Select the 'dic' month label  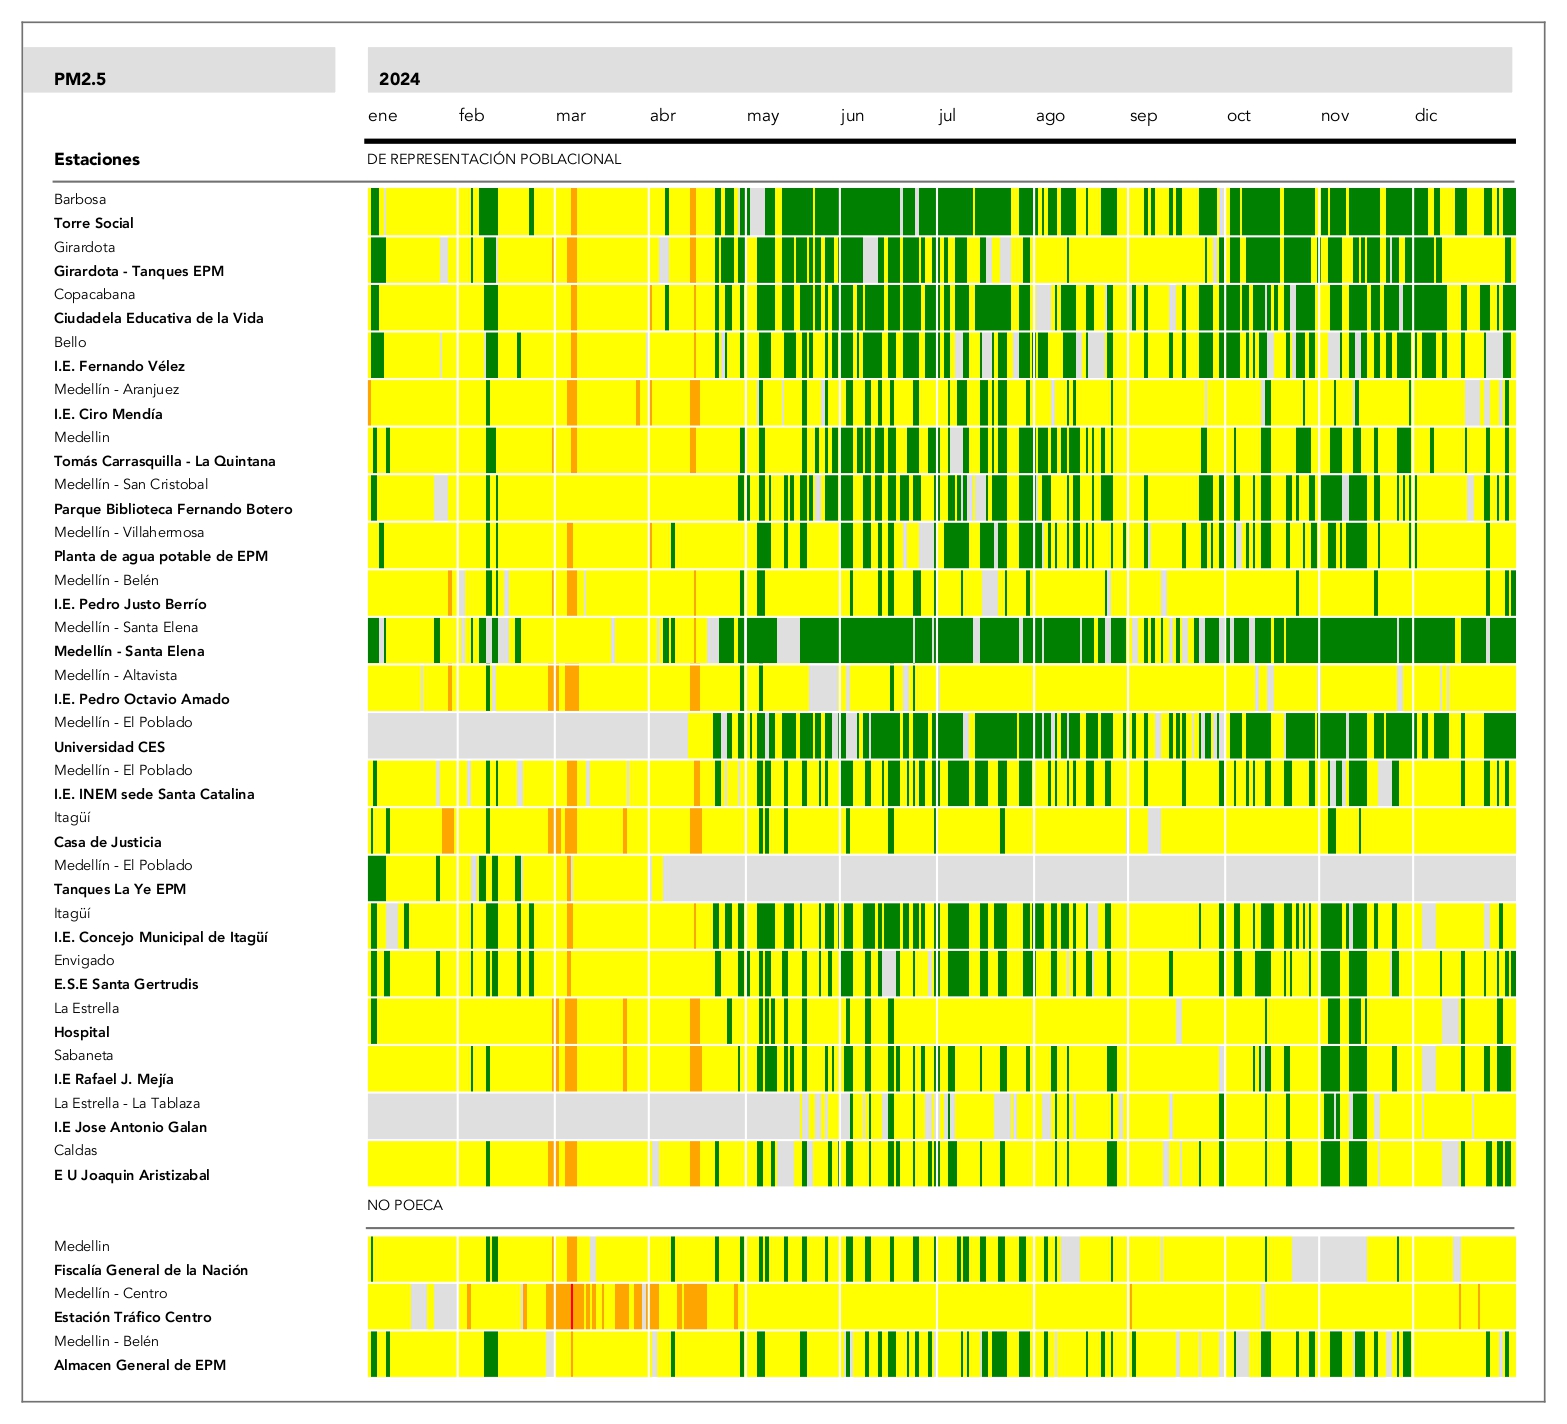coord(1425,116)
